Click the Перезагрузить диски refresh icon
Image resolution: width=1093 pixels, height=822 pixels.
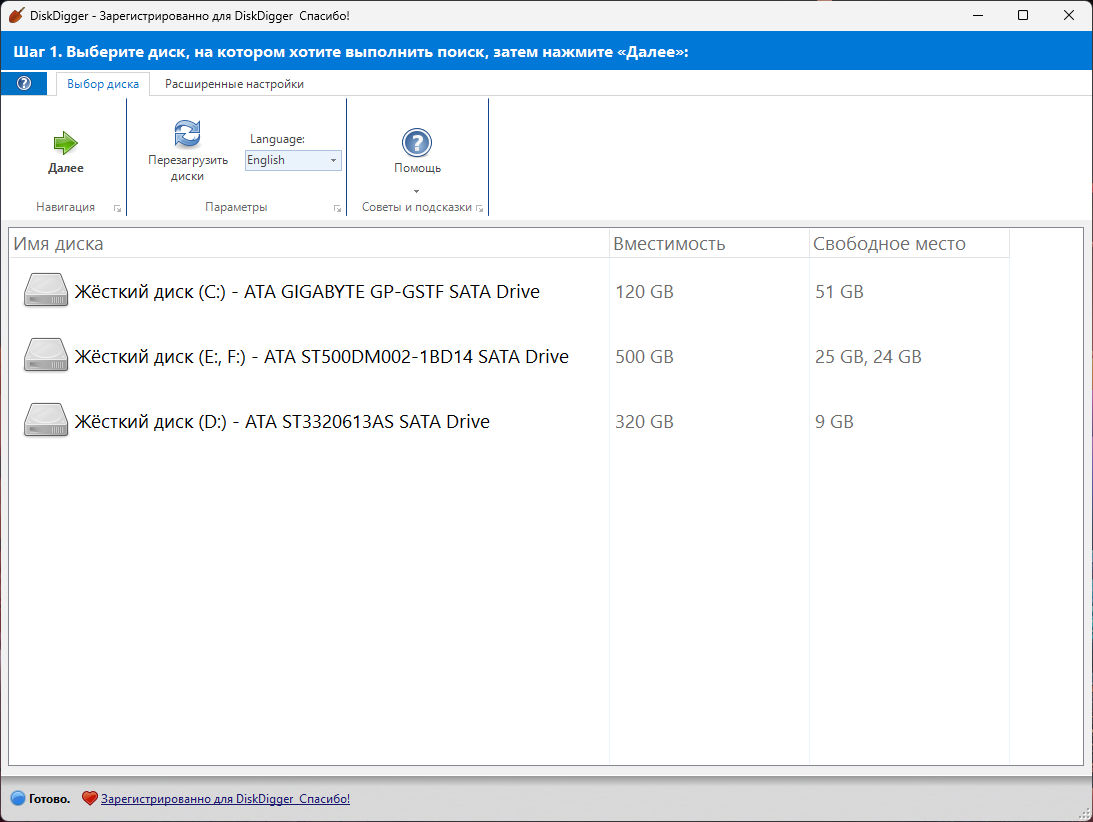(x=187, y=134)
